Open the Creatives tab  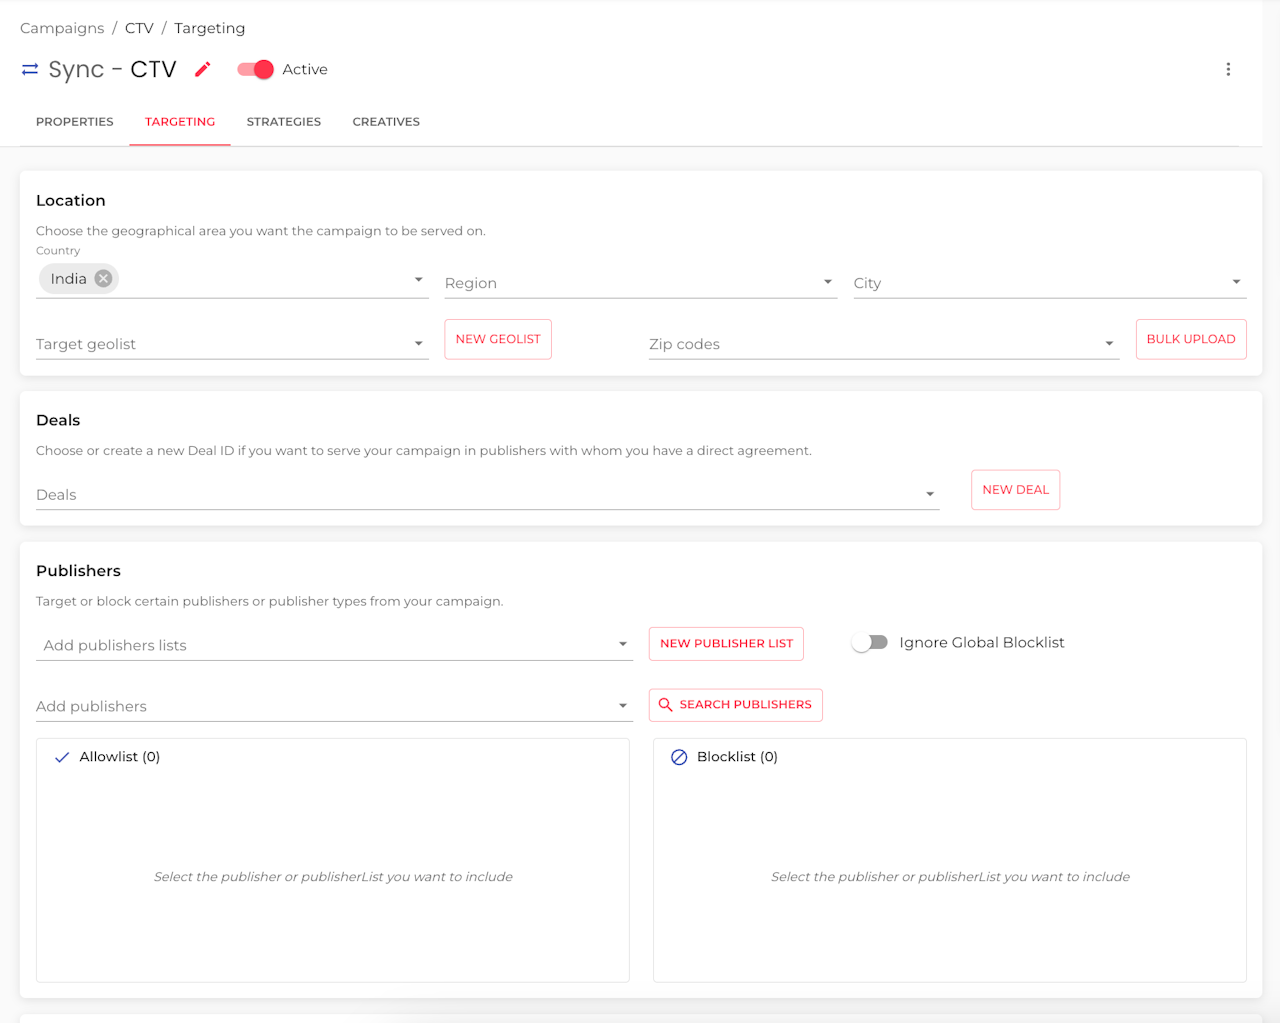point(386,122)
